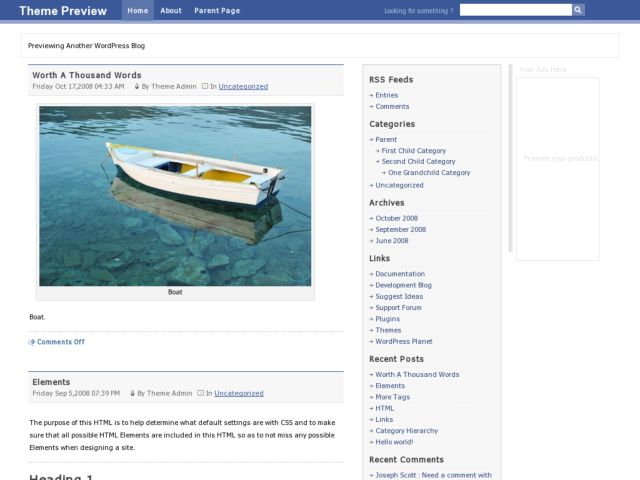Click the post date Friday Oct 17,2008
640x480 pixels.
click(x=78, y=87)
